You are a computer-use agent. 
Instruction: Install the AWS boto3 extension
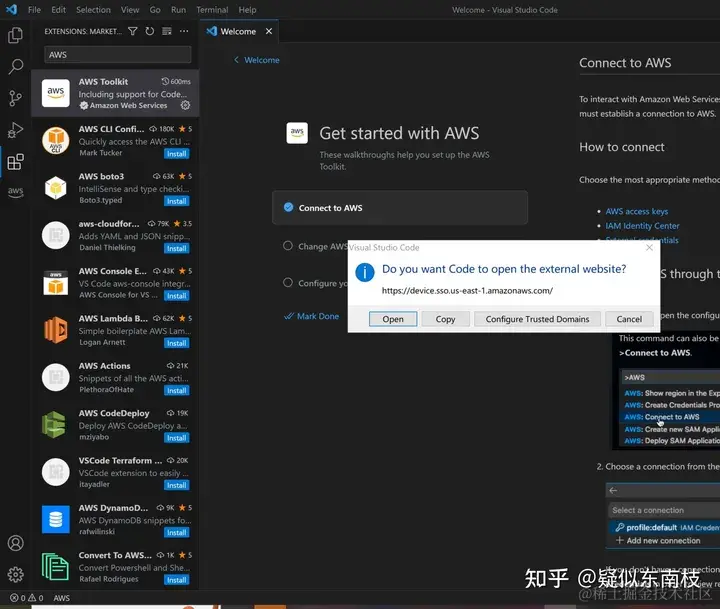pos(177,201)
